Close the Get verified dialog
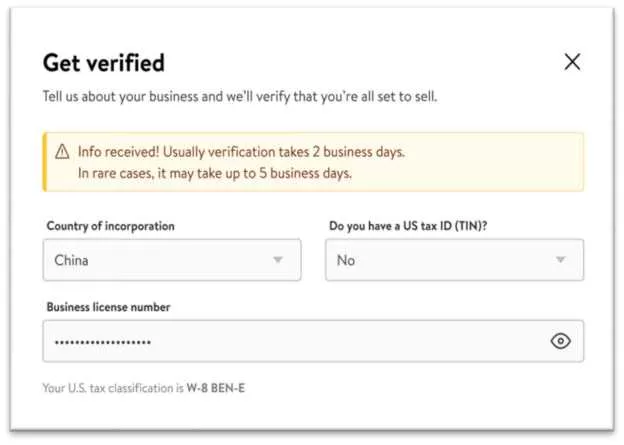The height and width of the screenshot is (445, 624). click(x=572, y=62)
